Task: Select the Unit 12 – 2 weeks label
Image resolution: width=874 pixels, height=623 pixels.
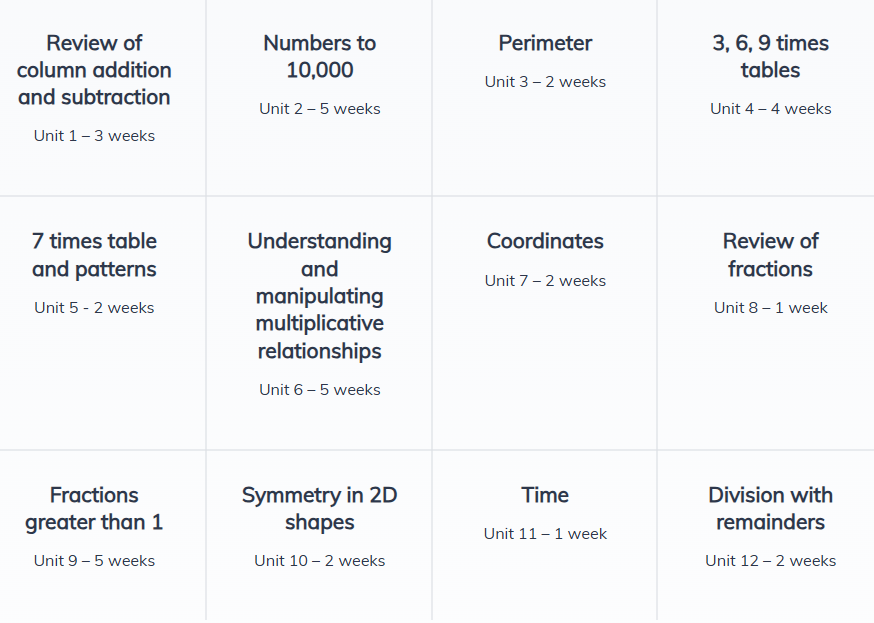Action: 770,561
